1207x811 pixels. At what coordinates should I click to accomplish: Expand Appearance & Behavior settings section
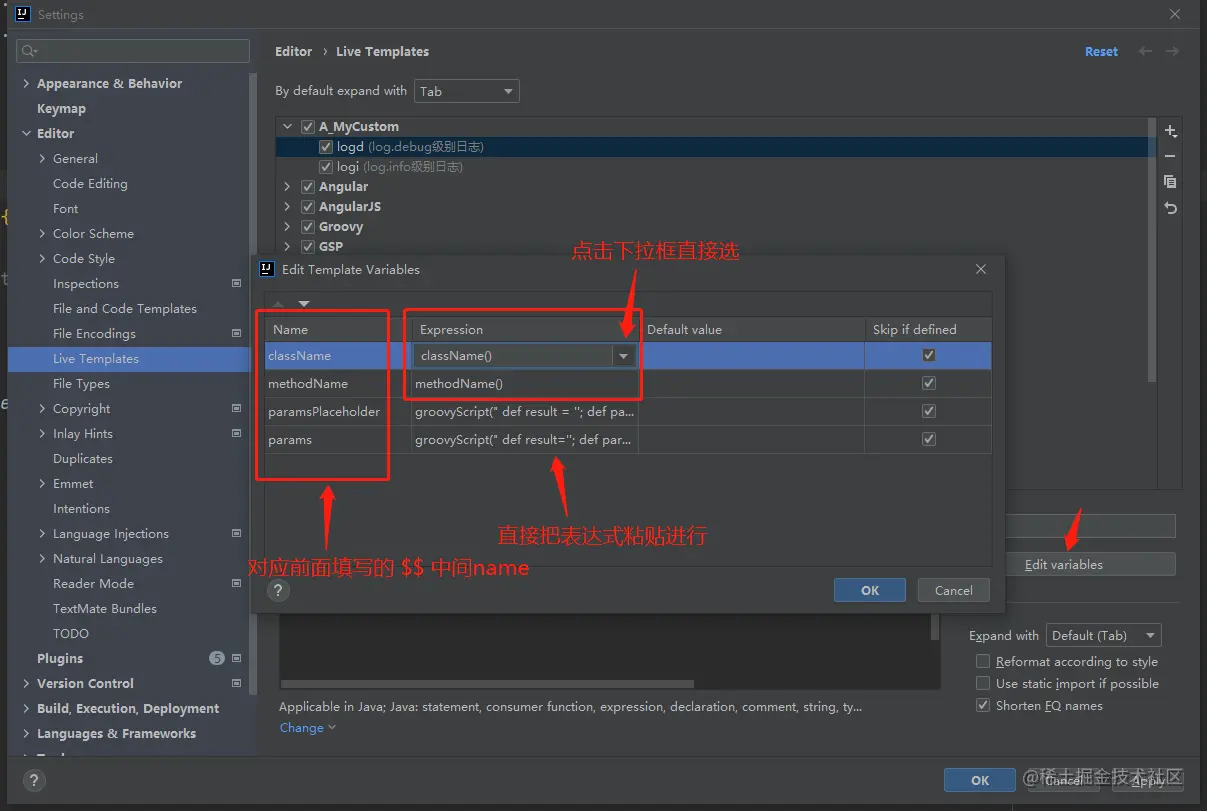coord(26,84)
